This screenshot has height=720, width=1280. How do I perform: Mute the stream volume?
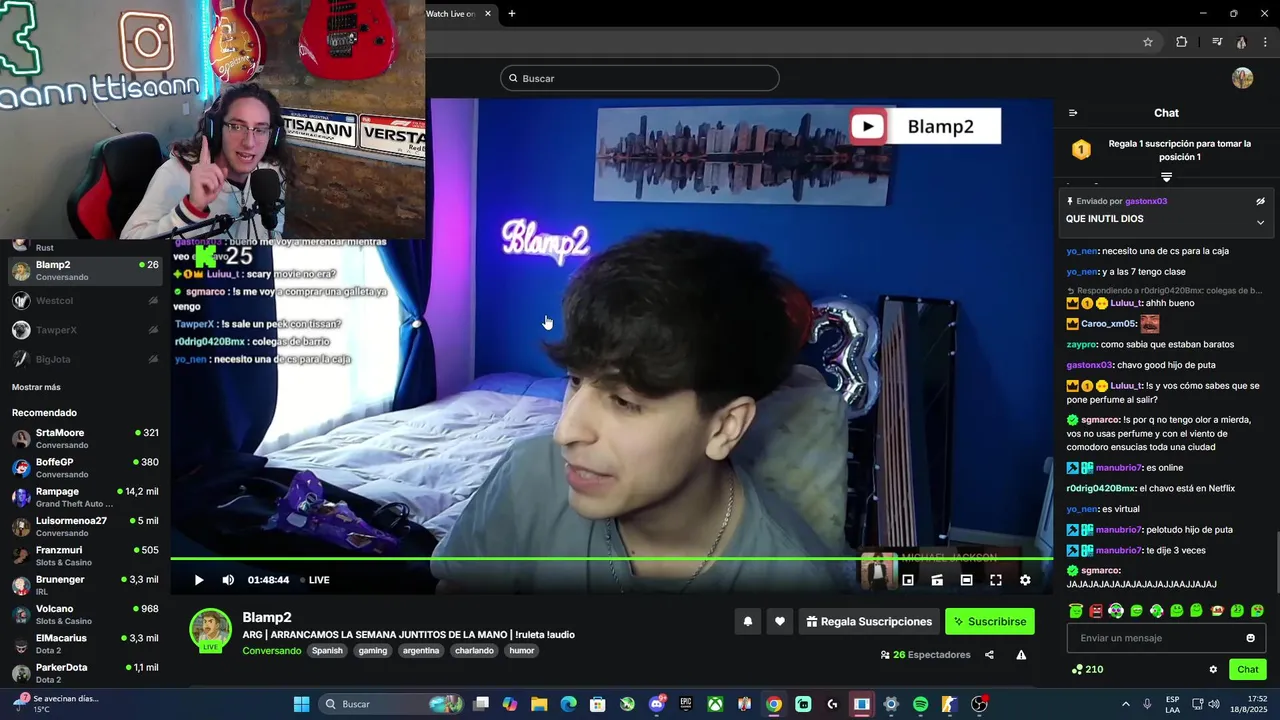click(228, 580)
